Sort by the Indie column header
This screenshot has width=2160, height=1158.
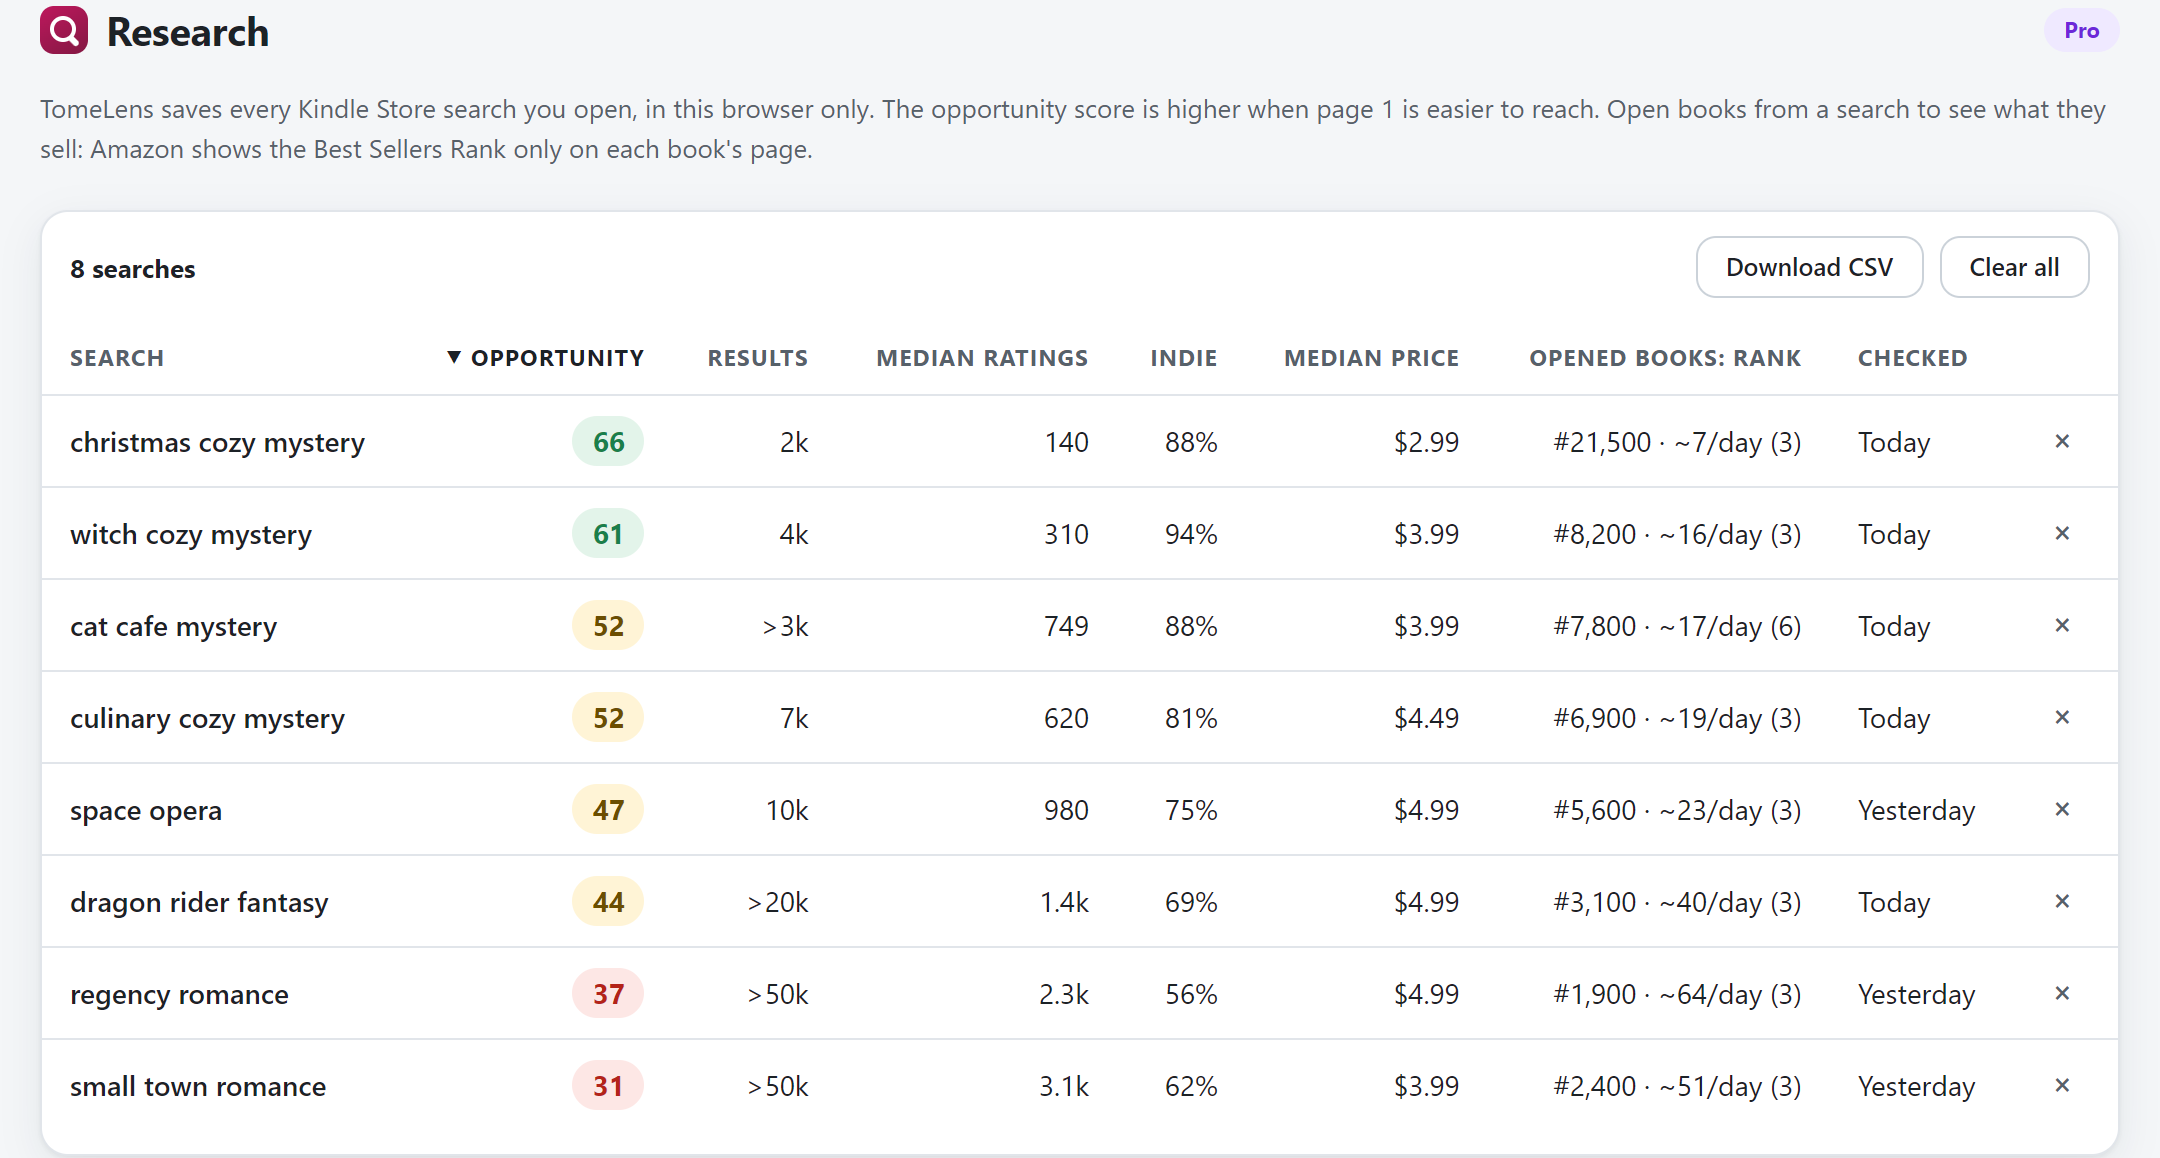1184,358
